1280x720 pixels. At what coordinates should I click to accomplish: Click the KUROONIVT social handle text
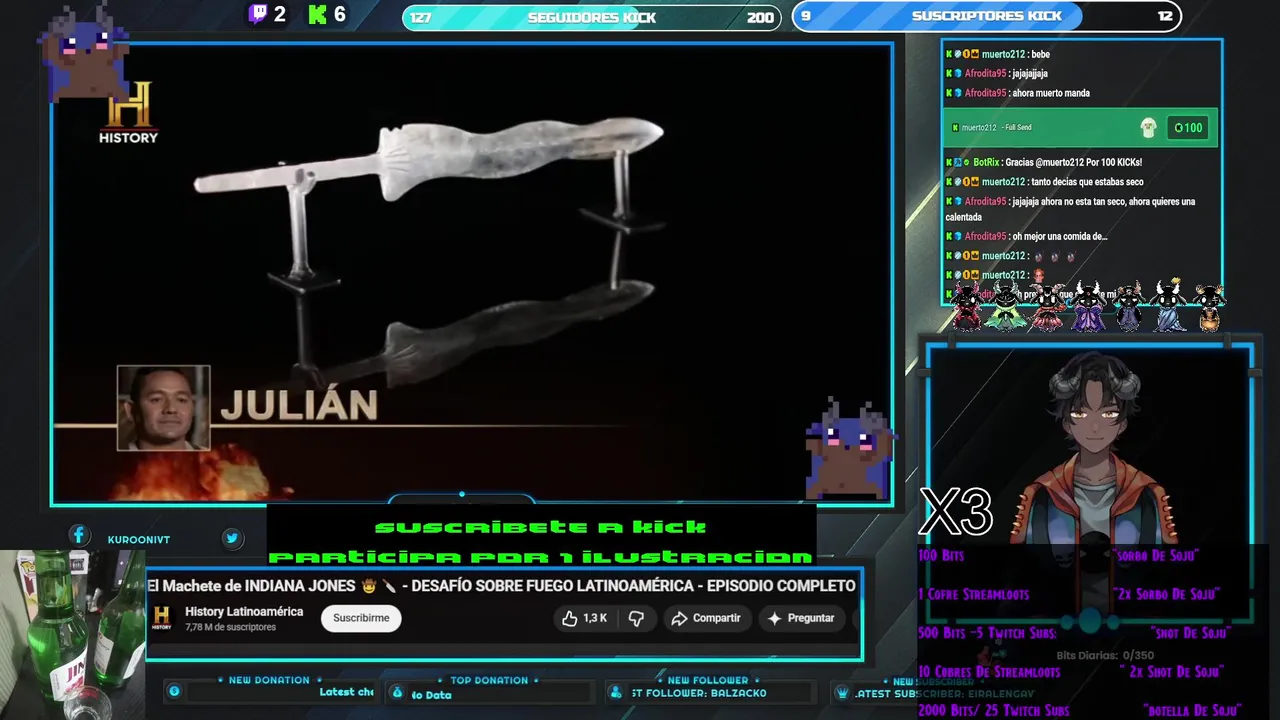click(x=139, y=540)
